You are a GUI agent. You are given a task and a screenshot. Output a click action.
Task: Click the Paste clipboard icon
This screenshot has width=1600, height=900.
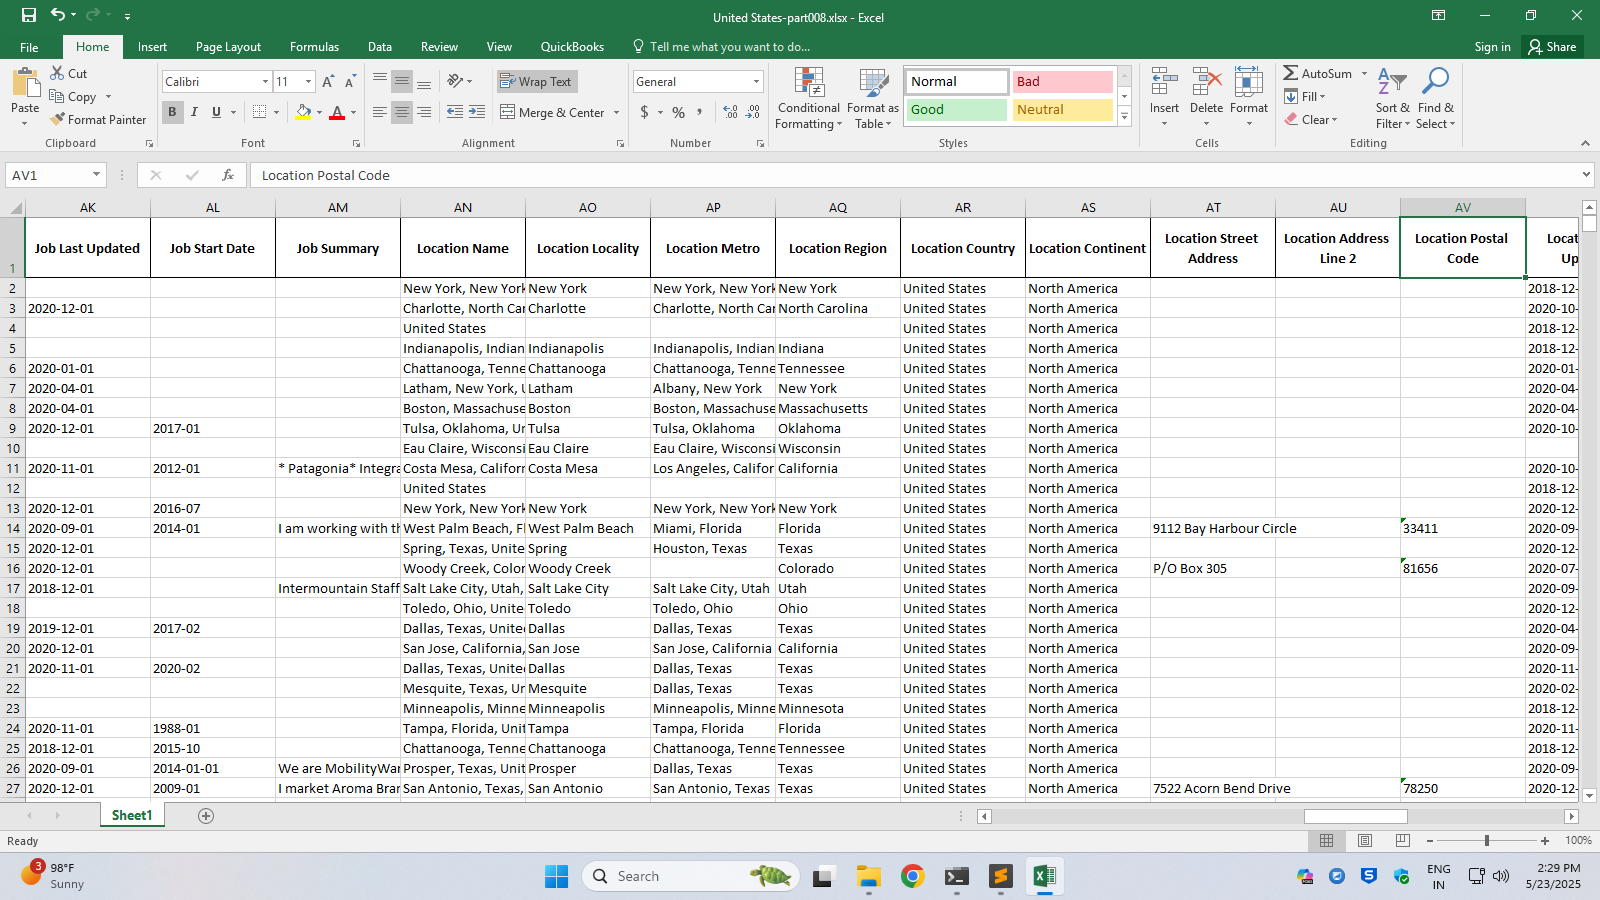25,83
